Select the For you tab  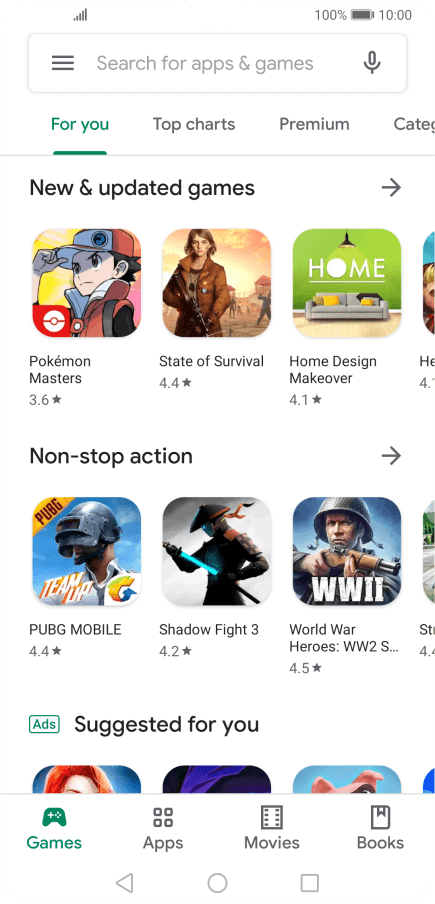80,125
